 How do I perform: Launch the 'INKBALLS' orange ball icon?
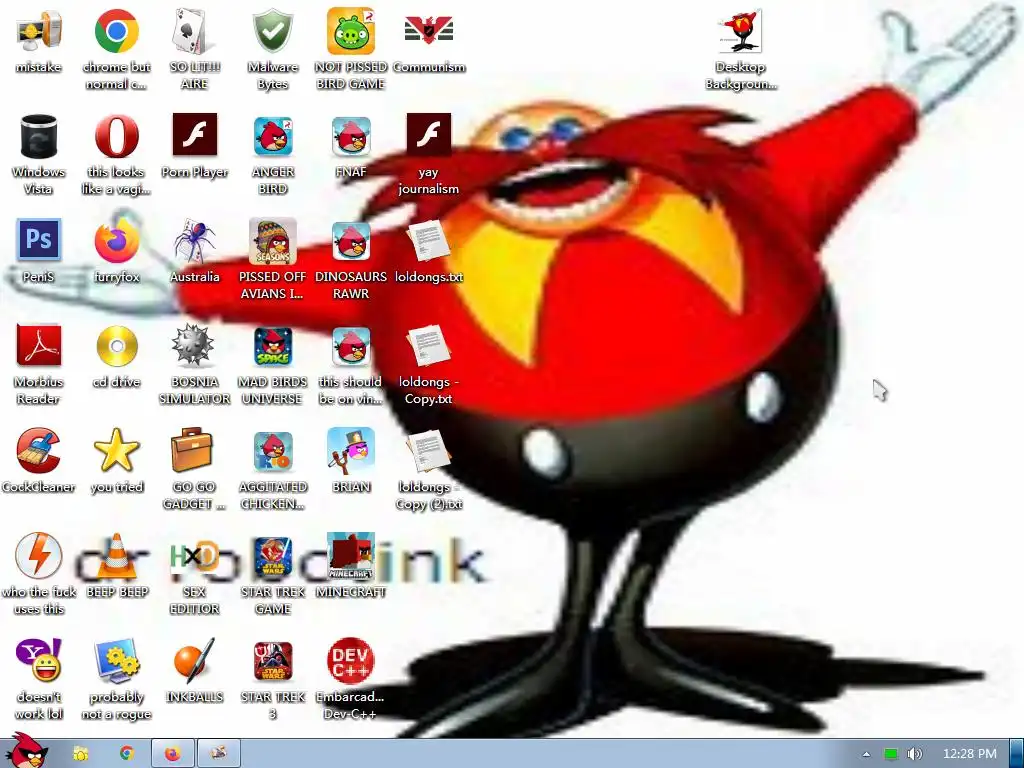(194, 660)
